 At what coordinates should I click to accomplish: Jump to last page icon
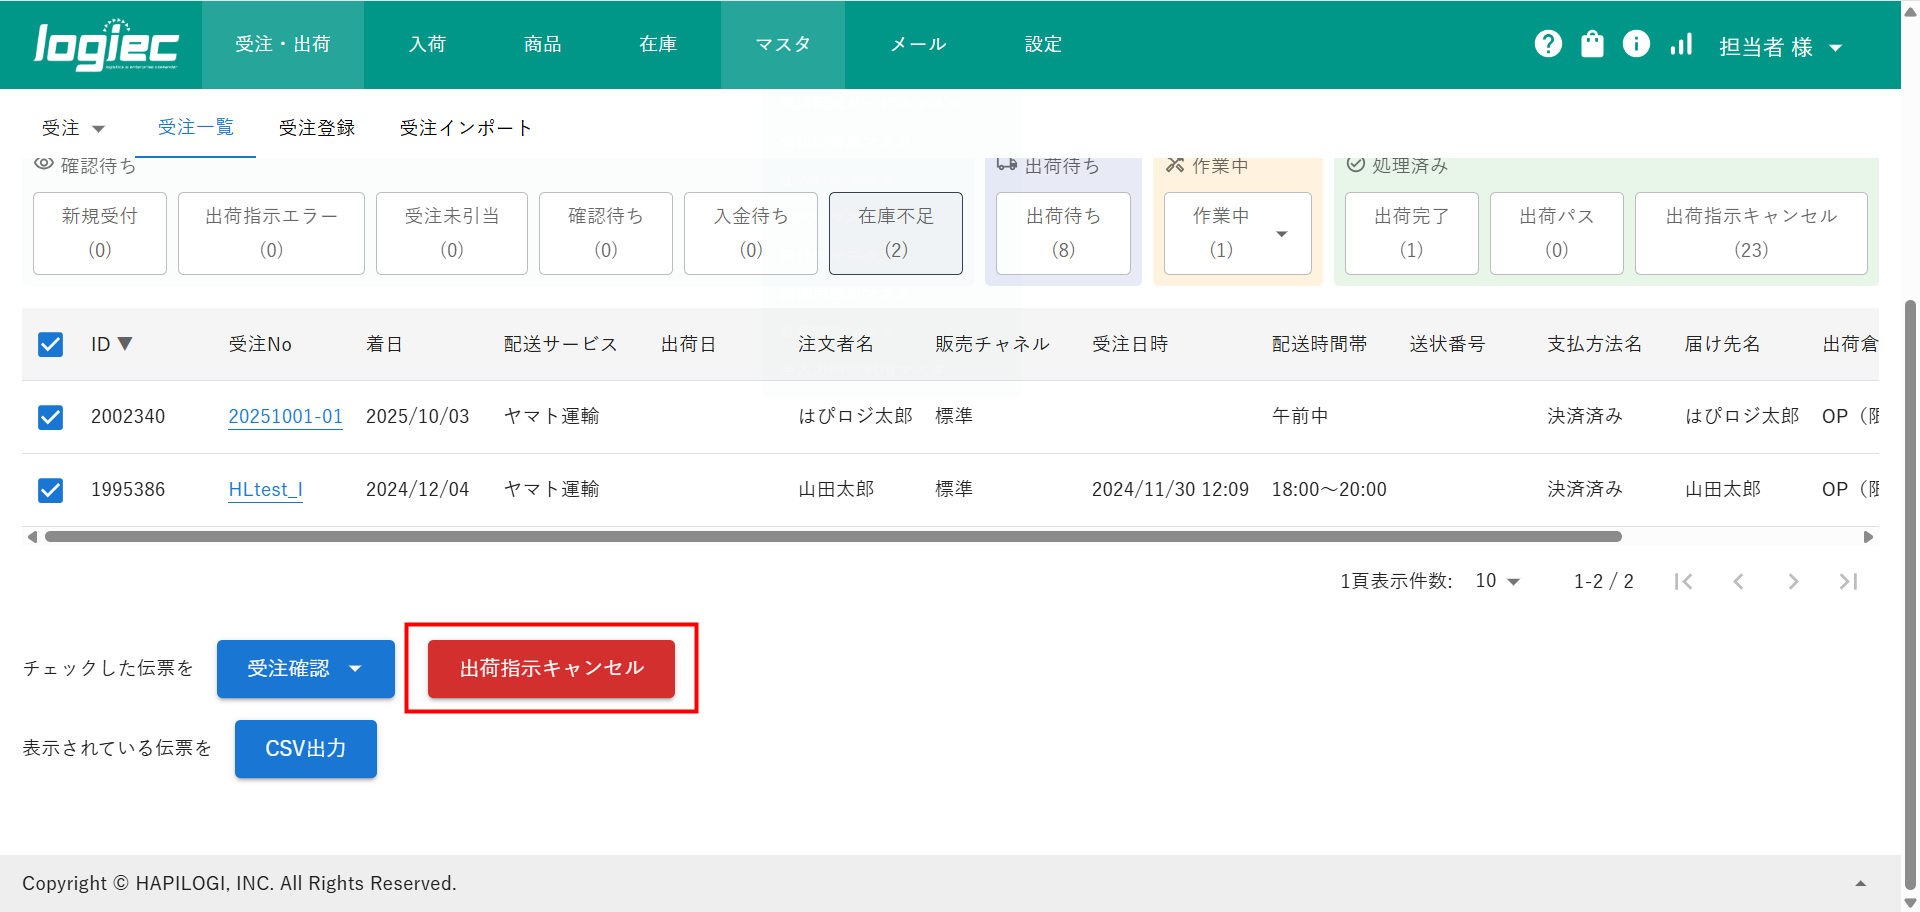1848,581
